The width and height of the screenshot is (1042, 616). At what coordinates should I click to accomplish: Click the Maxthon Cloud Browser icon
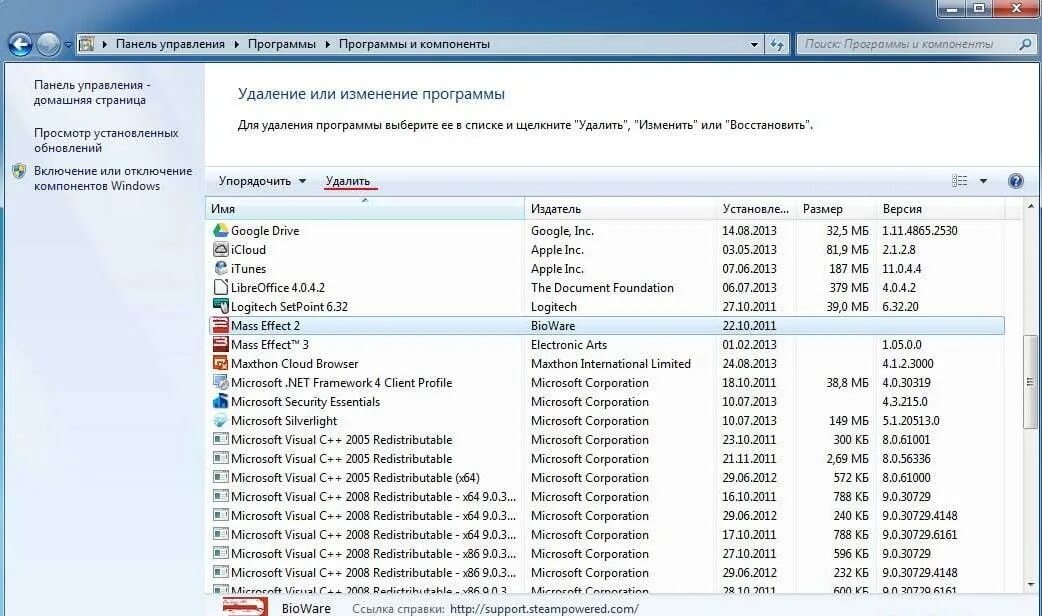[221, 363]
